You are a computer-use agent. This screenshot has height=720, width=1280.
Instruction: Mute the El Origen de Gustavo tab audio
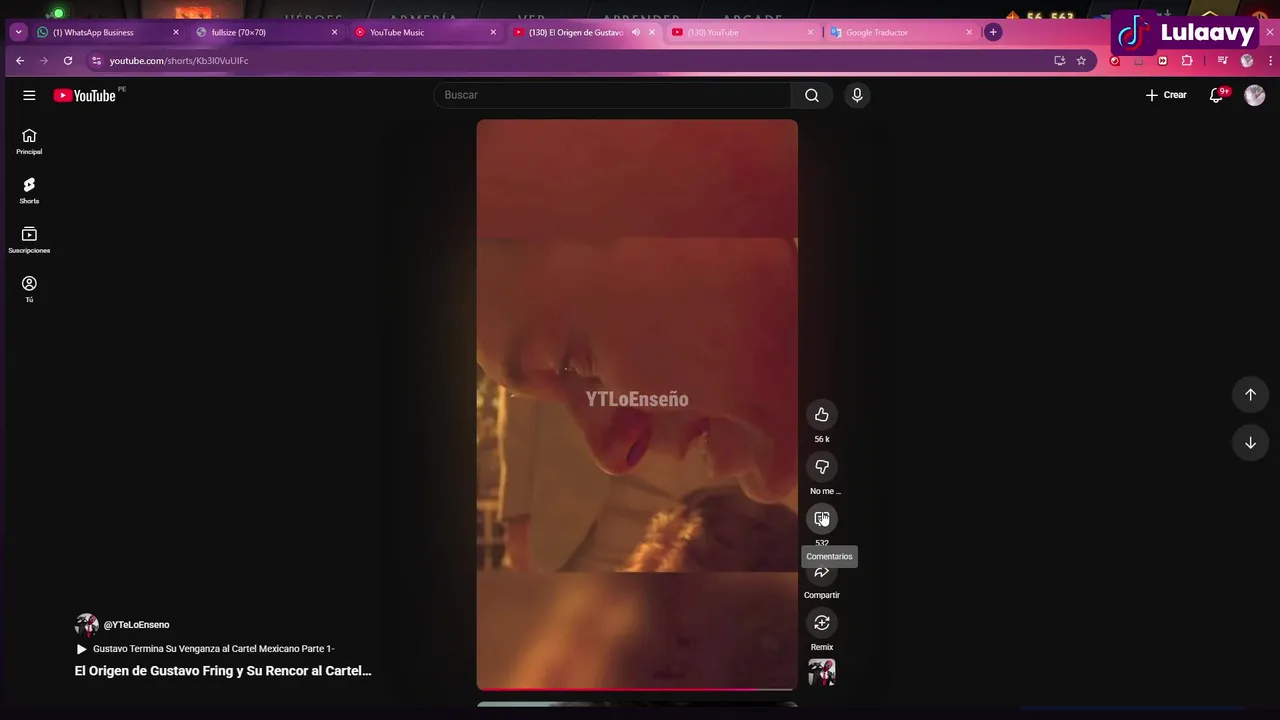636,32
